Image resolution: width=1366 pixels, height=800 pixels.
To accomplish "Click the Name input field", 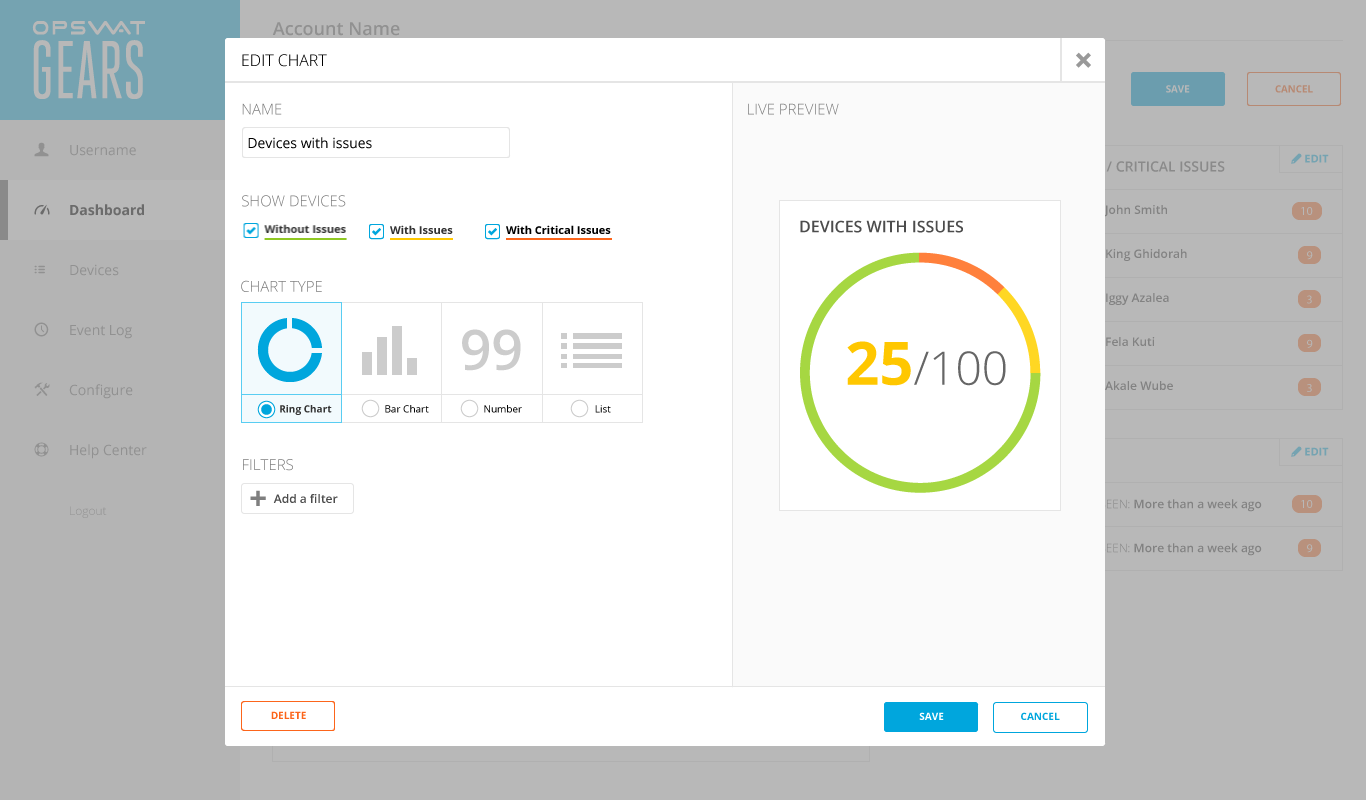I will pos(376,143).
